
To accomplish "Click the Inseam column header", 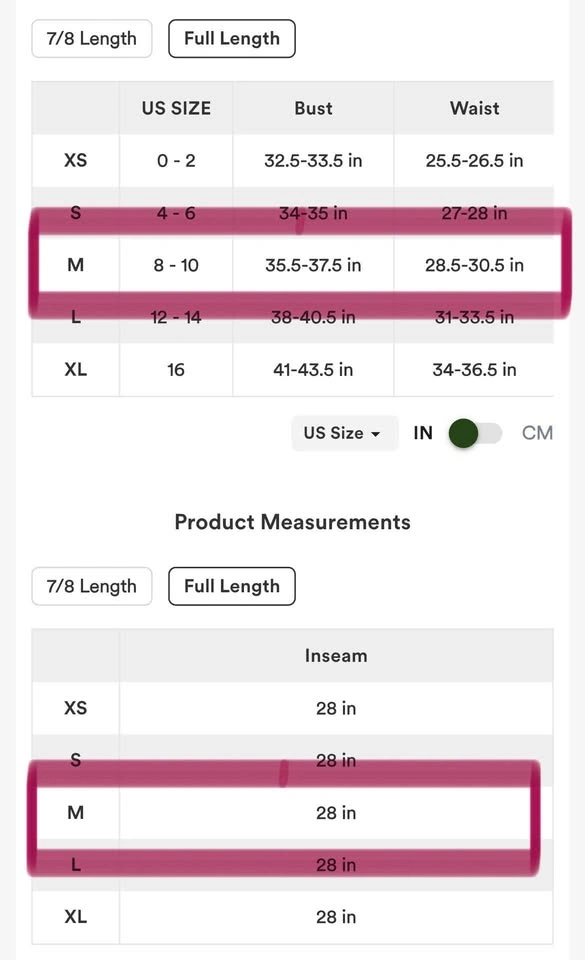I will click(336, 656).
